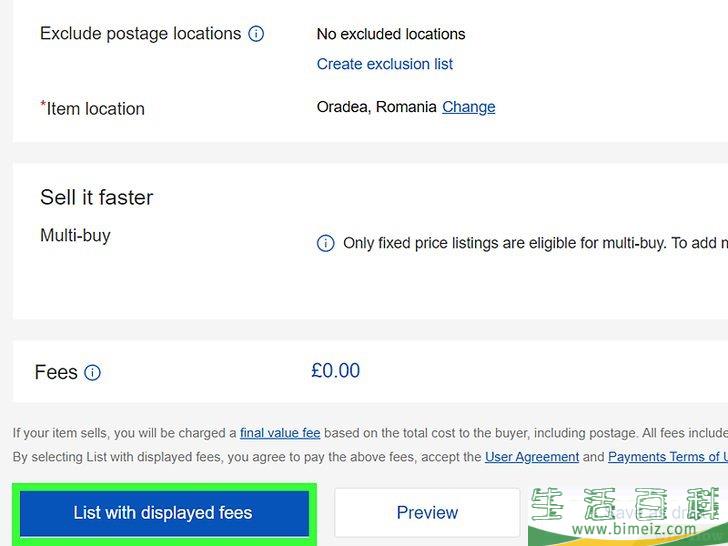Click the Fees label text
Viewport: 728px width, 546px height.
click(56, 372)
